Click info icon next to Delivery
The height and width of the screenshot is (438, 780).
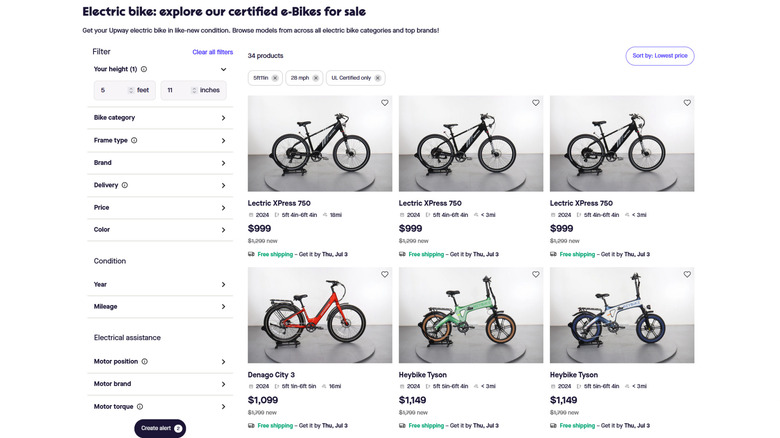(x=125, y=185)
